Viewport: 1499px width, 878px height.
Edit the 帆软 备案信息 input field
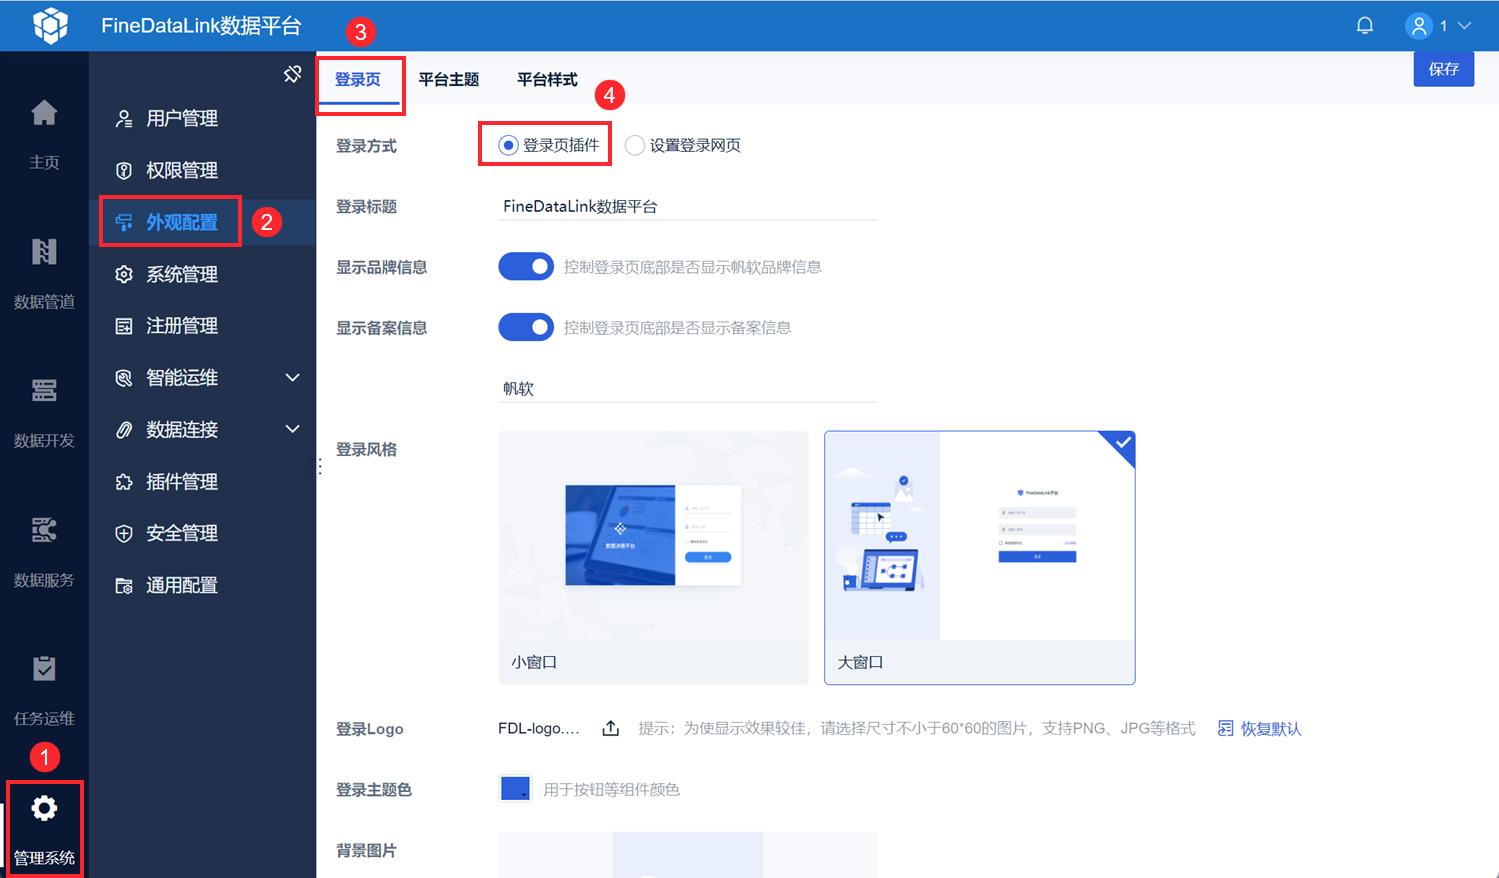coord(687,389)
